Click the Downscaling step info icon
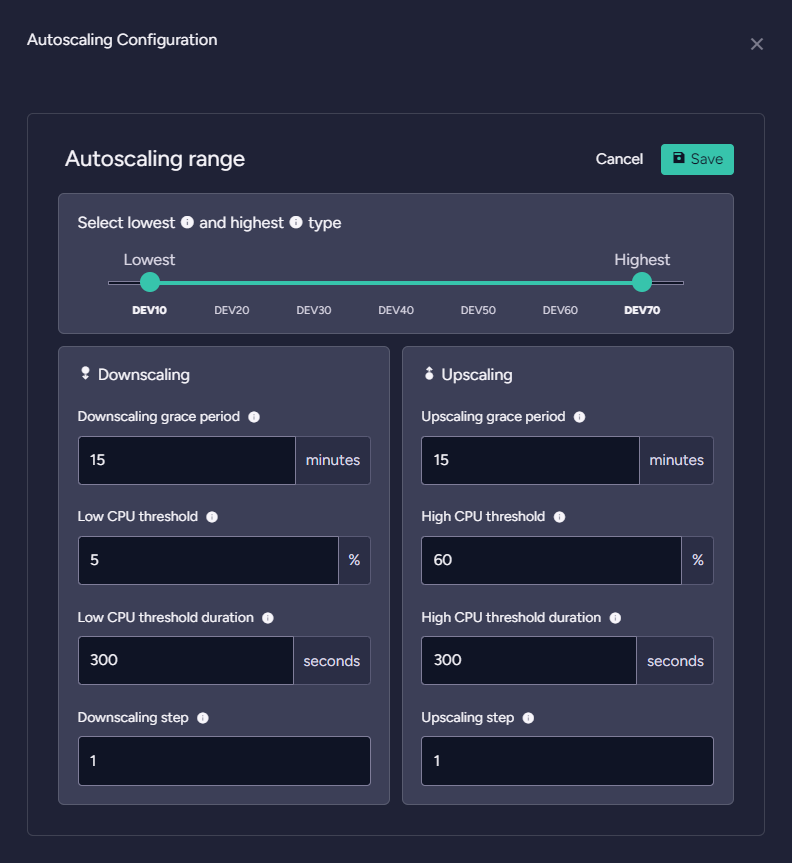792x863 pixels. coord(203,718)
